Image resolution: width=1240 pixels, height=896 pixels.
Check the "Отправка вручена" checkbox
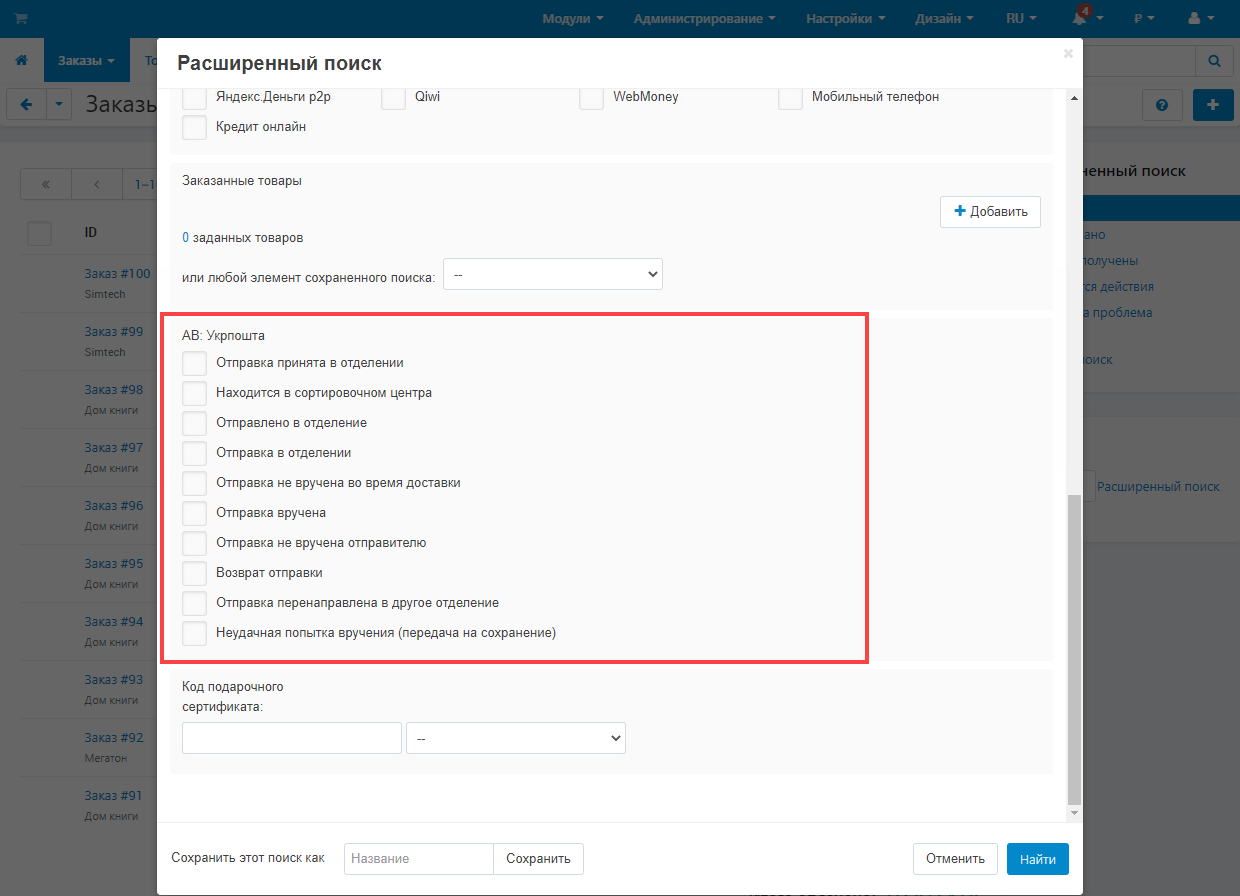(x=195, y=513)
